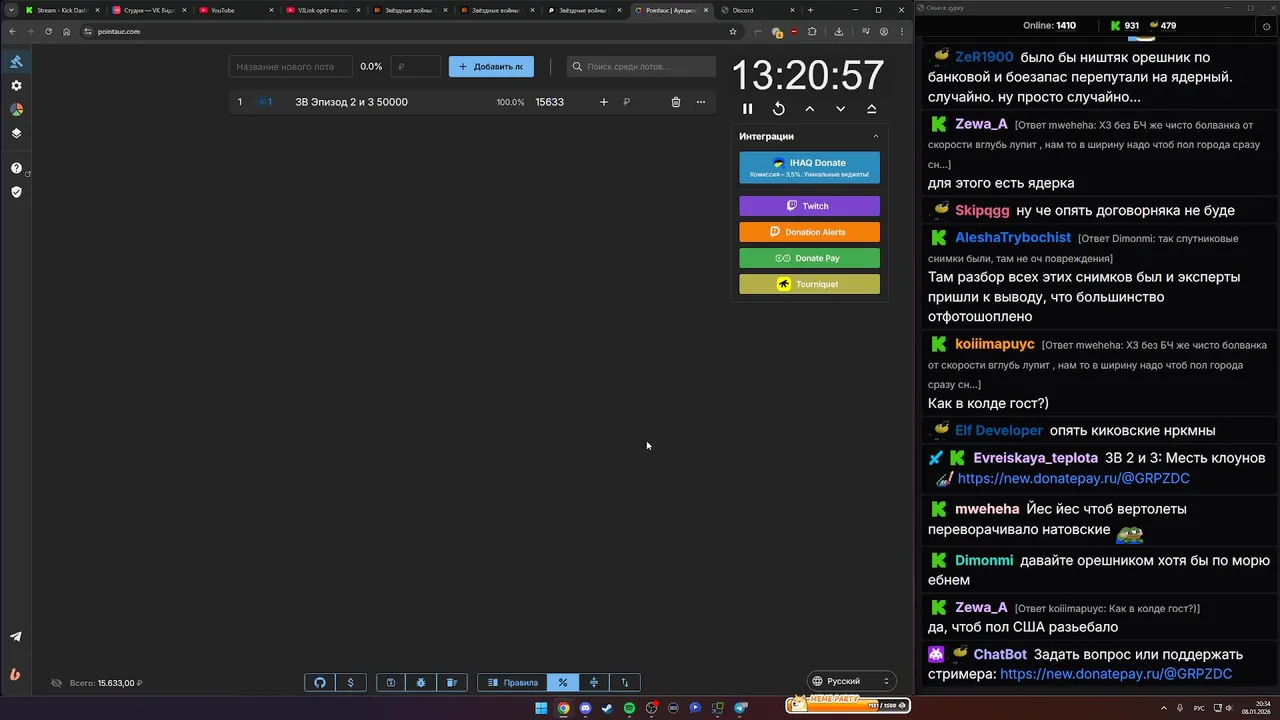Connect the Donation Alerts integration
Image resolution: width=1280 pixels, height=720 pixels.
[809, 232]
